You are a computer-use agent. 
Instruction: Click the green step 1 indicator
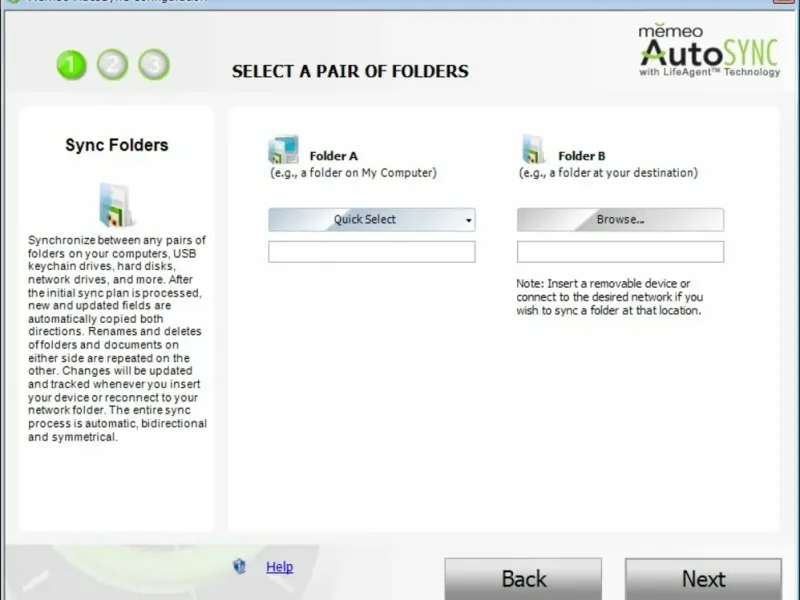[71, 65]
